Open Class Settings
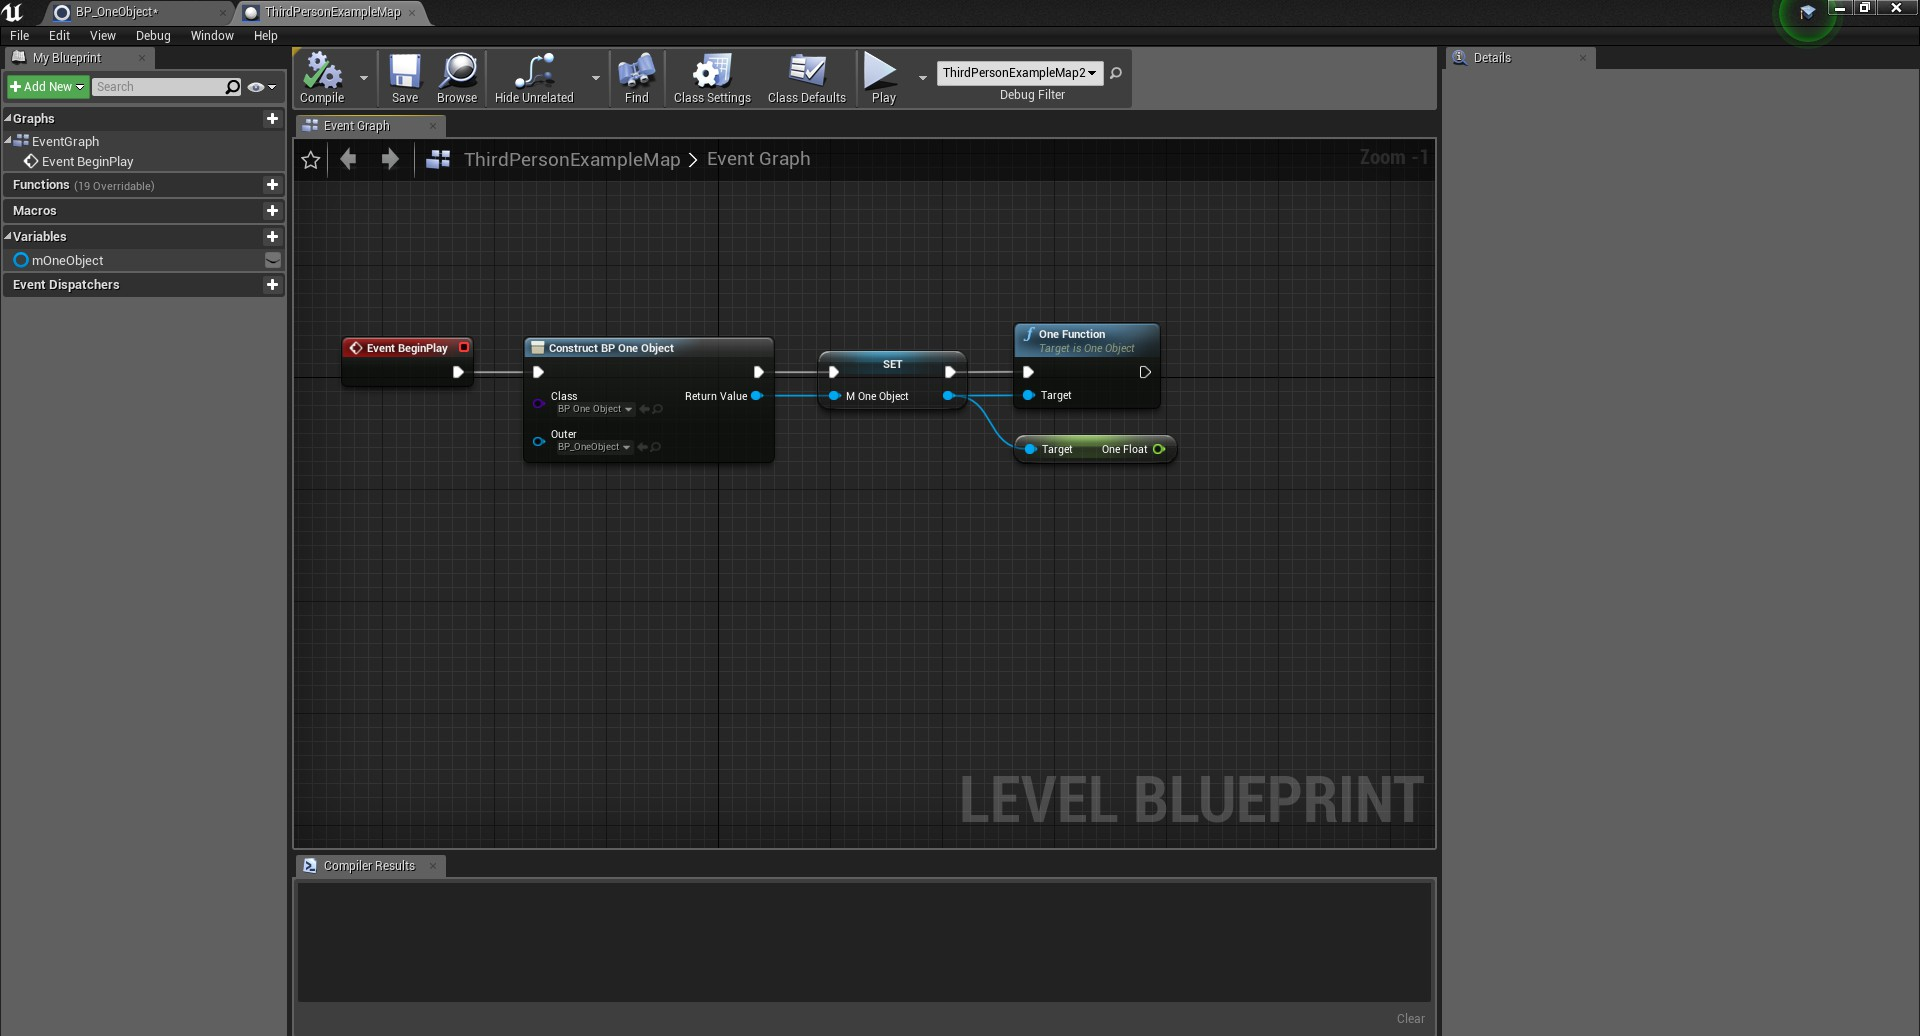 coord(712,78)
